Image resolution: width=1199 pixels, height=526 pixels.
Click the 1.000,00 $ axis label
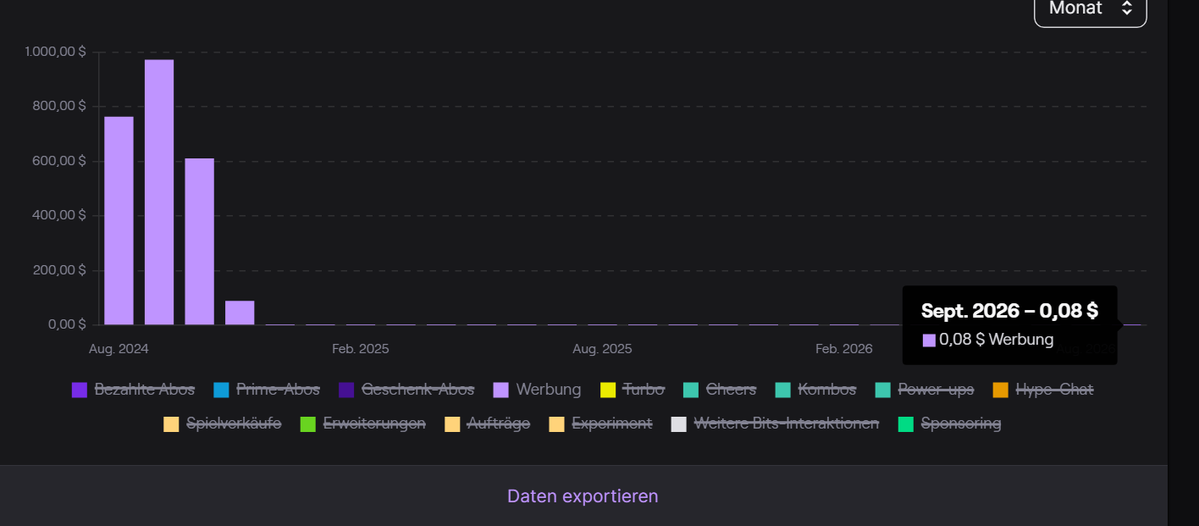click(55, 51)
